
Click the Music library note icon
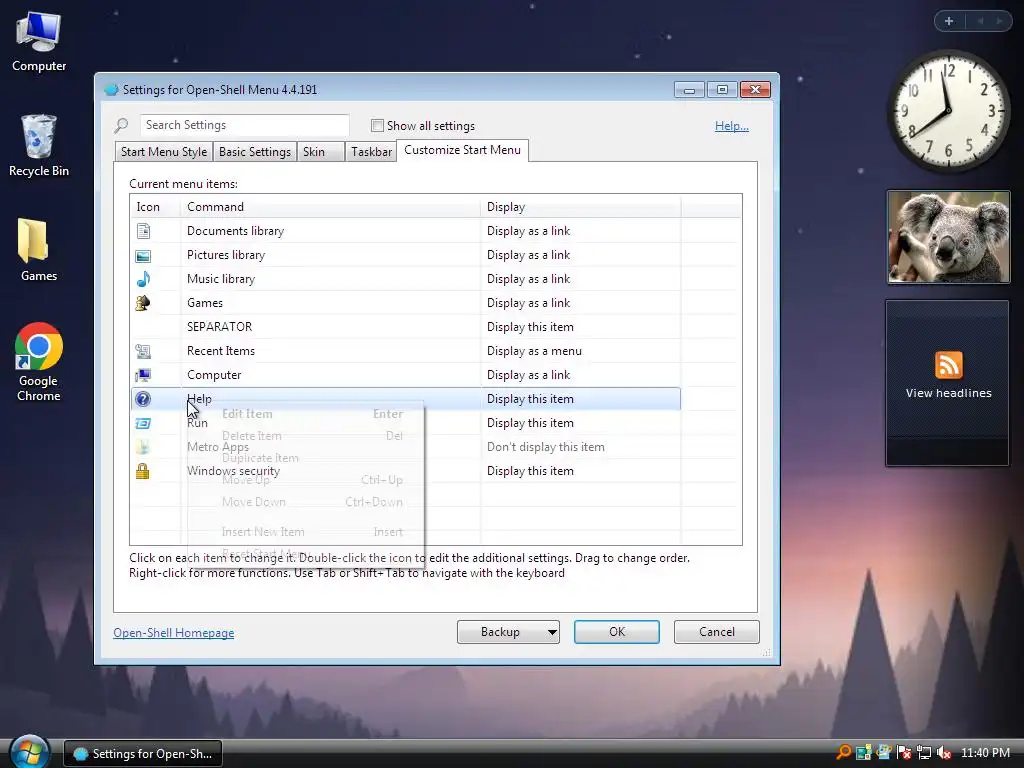coord(143,279)
